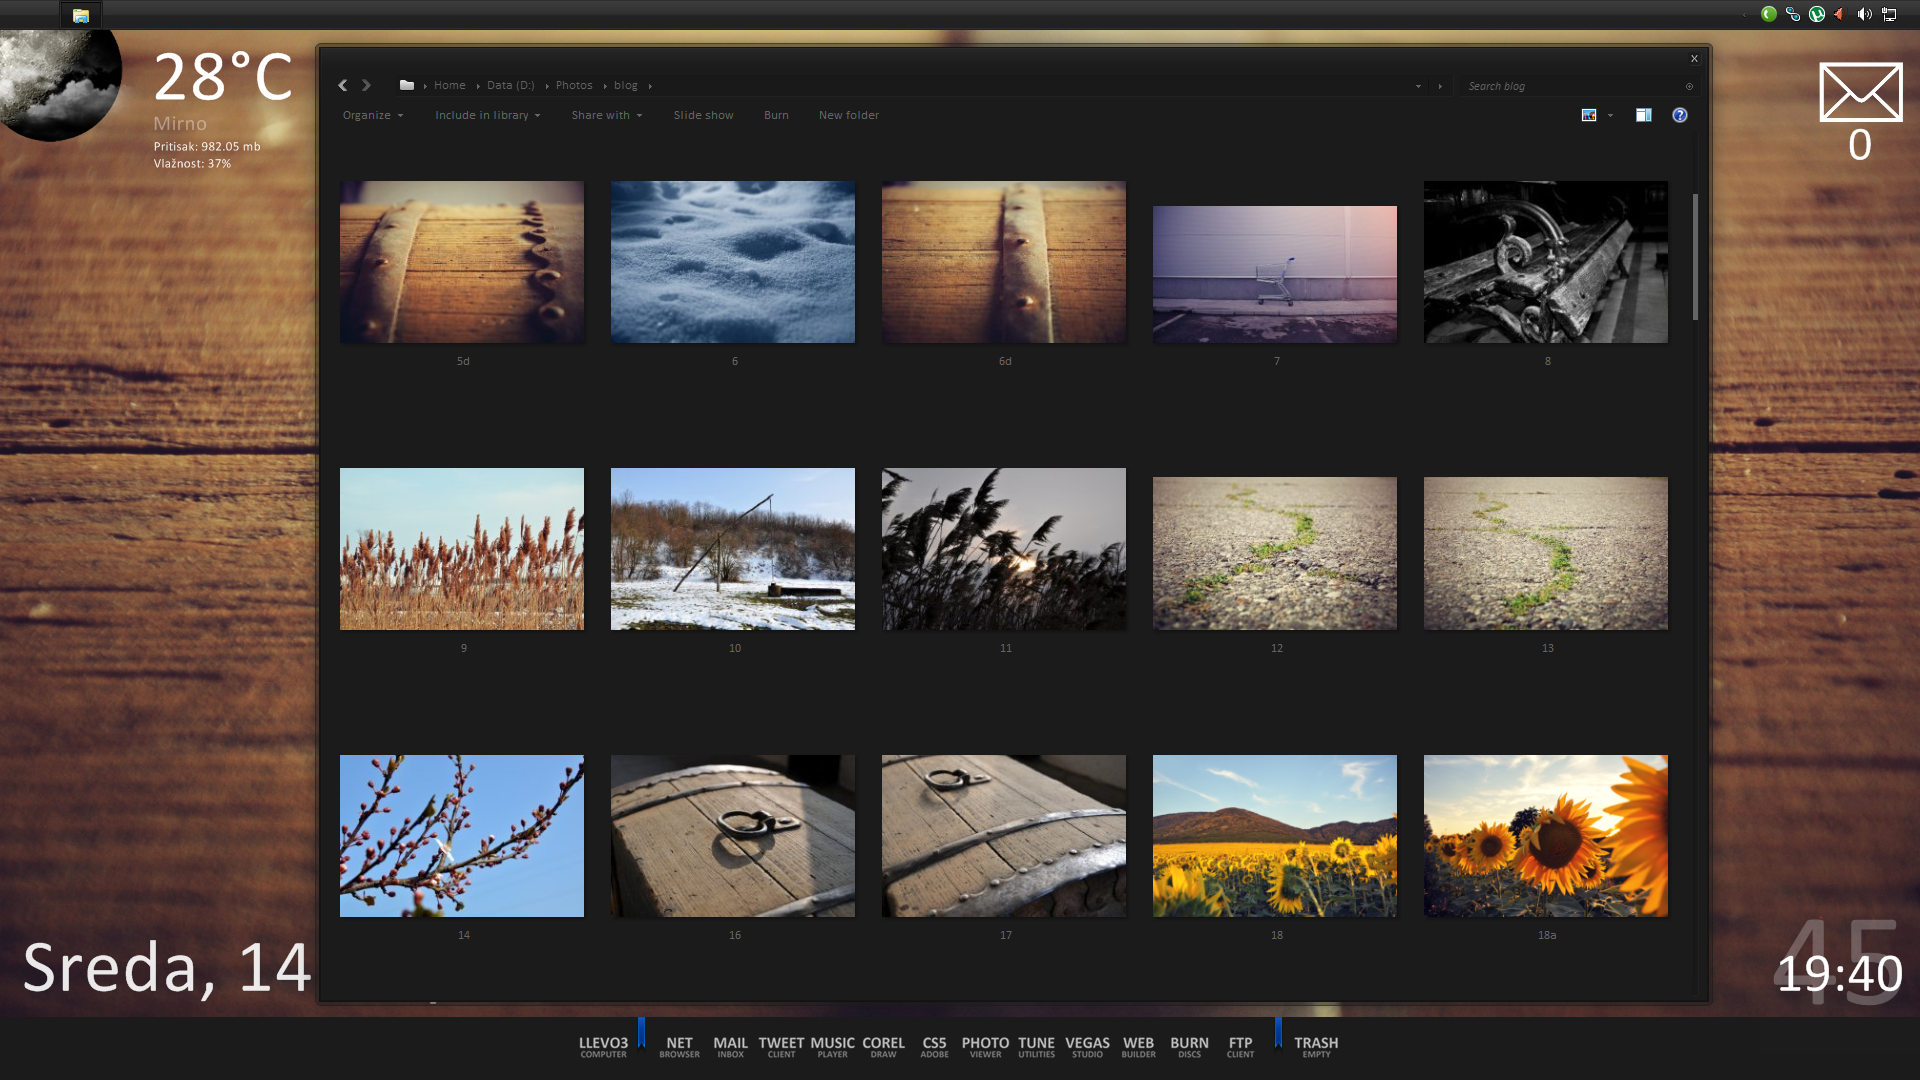
Task: Navigate to Photos in breadcrumb
Action: click(574, 85)
